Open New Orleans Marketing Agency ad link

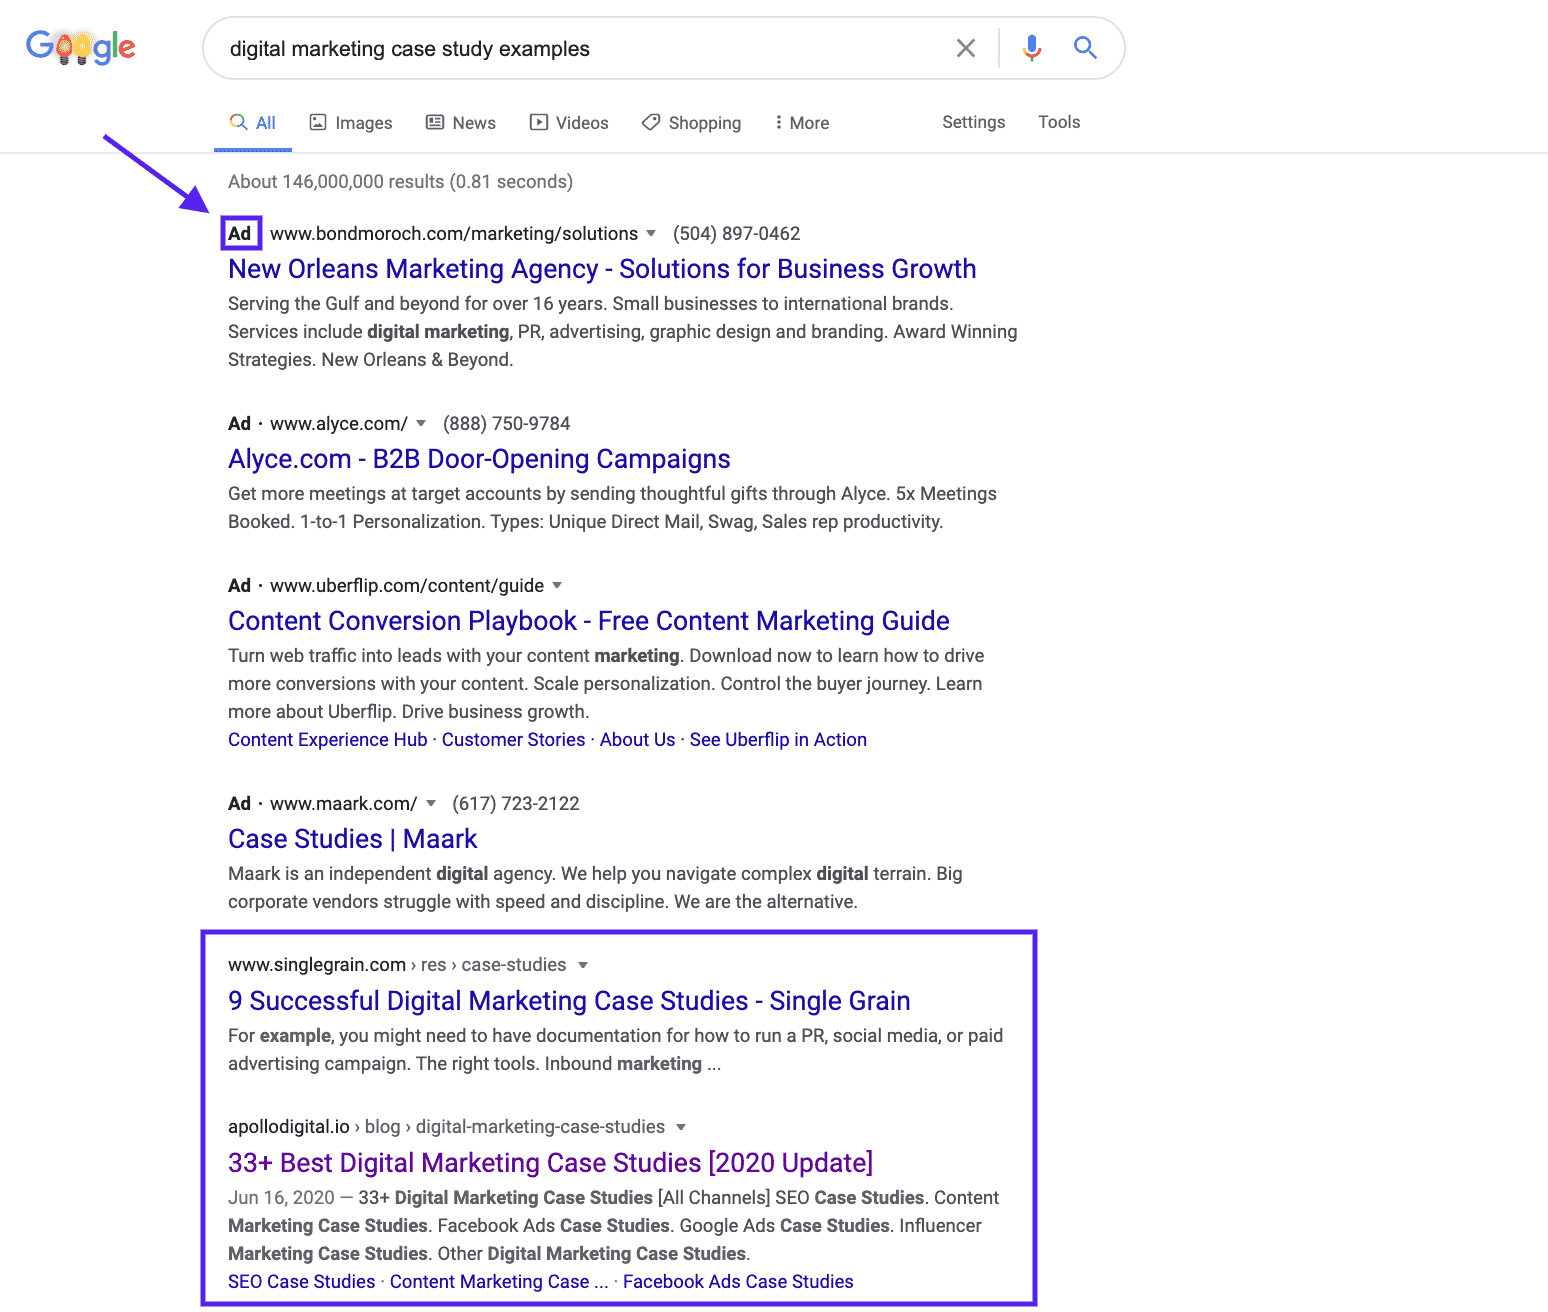(602, 269)
